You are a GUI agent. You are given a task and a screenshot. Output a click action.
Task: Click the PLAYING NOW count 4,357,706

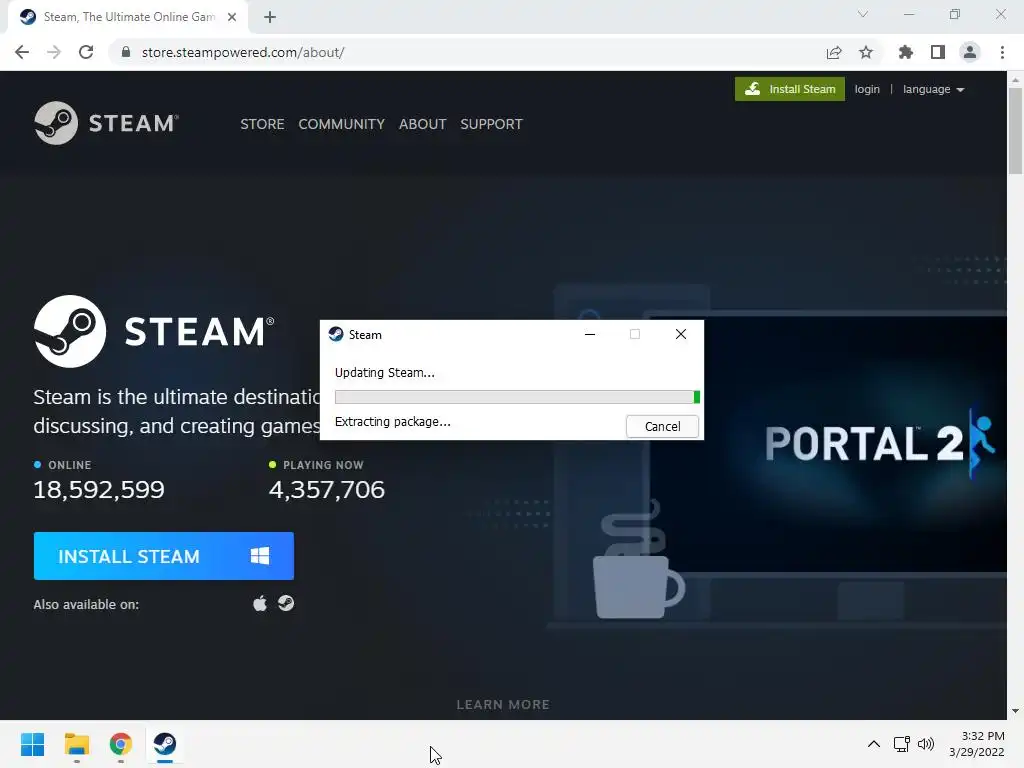(x=327, y=489)
